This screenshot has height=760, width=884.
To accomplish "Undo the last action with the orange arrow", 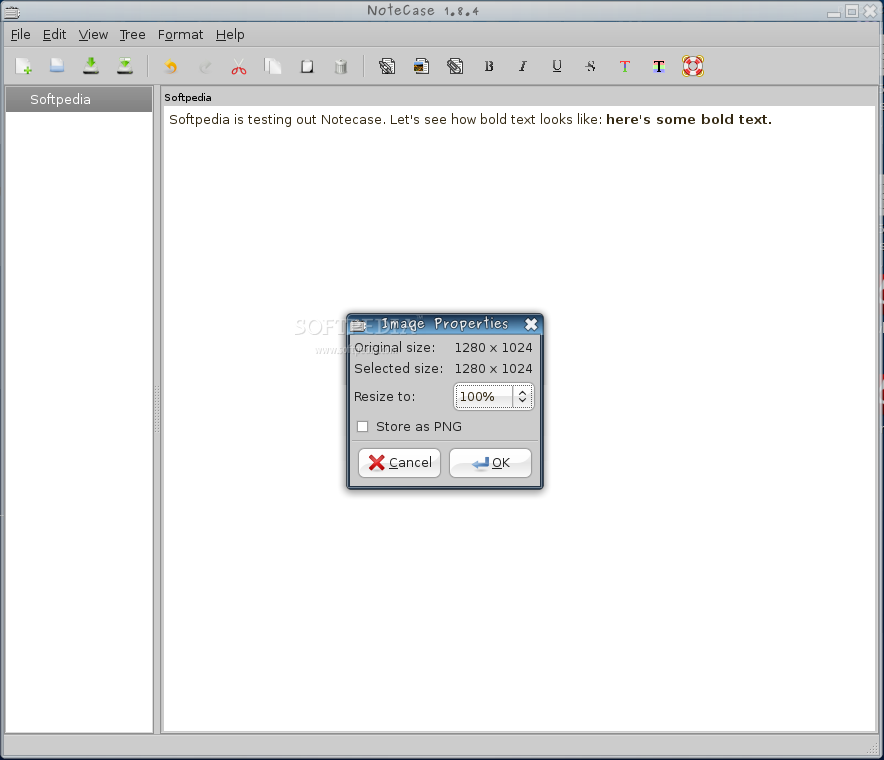I will pos(171,67).
